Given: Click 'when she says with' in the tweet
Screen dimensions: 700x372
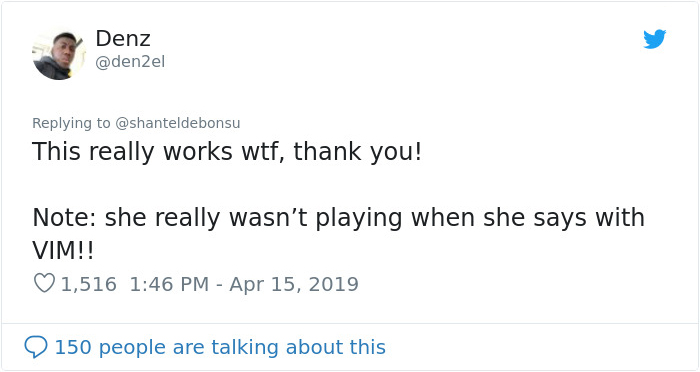Looking at the screenshot, I should pos(528,218).
